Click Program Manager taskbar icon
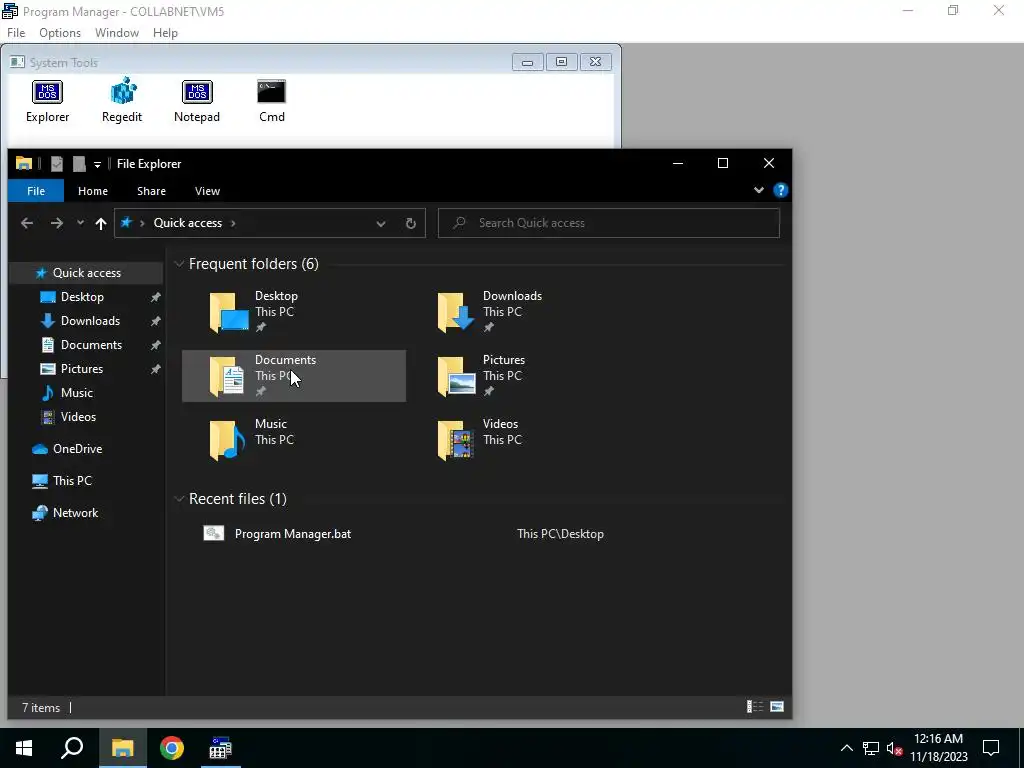The height and width of the screenshot is (768, 1024). coord(220,748)
